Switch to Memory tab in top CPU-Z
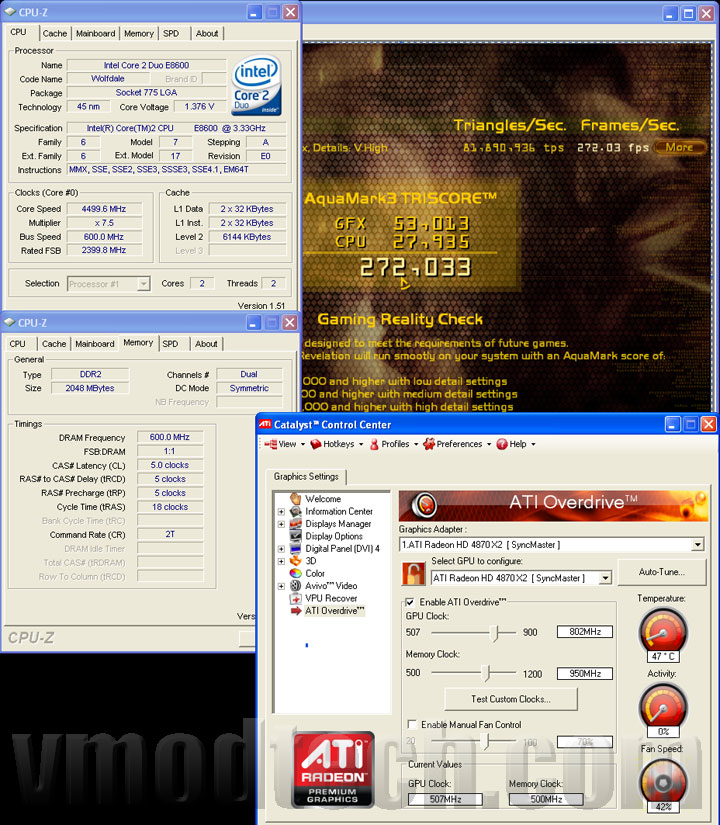Screen dimensions: 720x825 coord(139,34)
